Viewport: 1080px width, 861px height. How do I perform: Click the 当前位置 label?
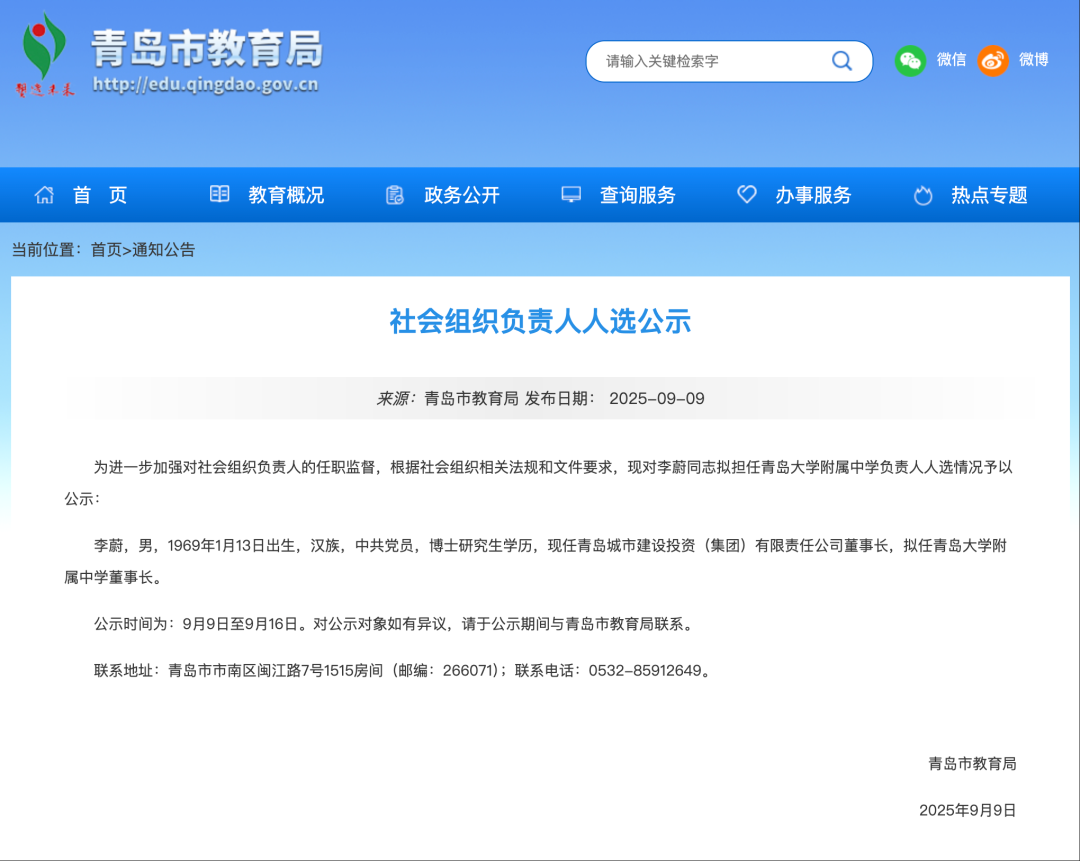point(46,249)
